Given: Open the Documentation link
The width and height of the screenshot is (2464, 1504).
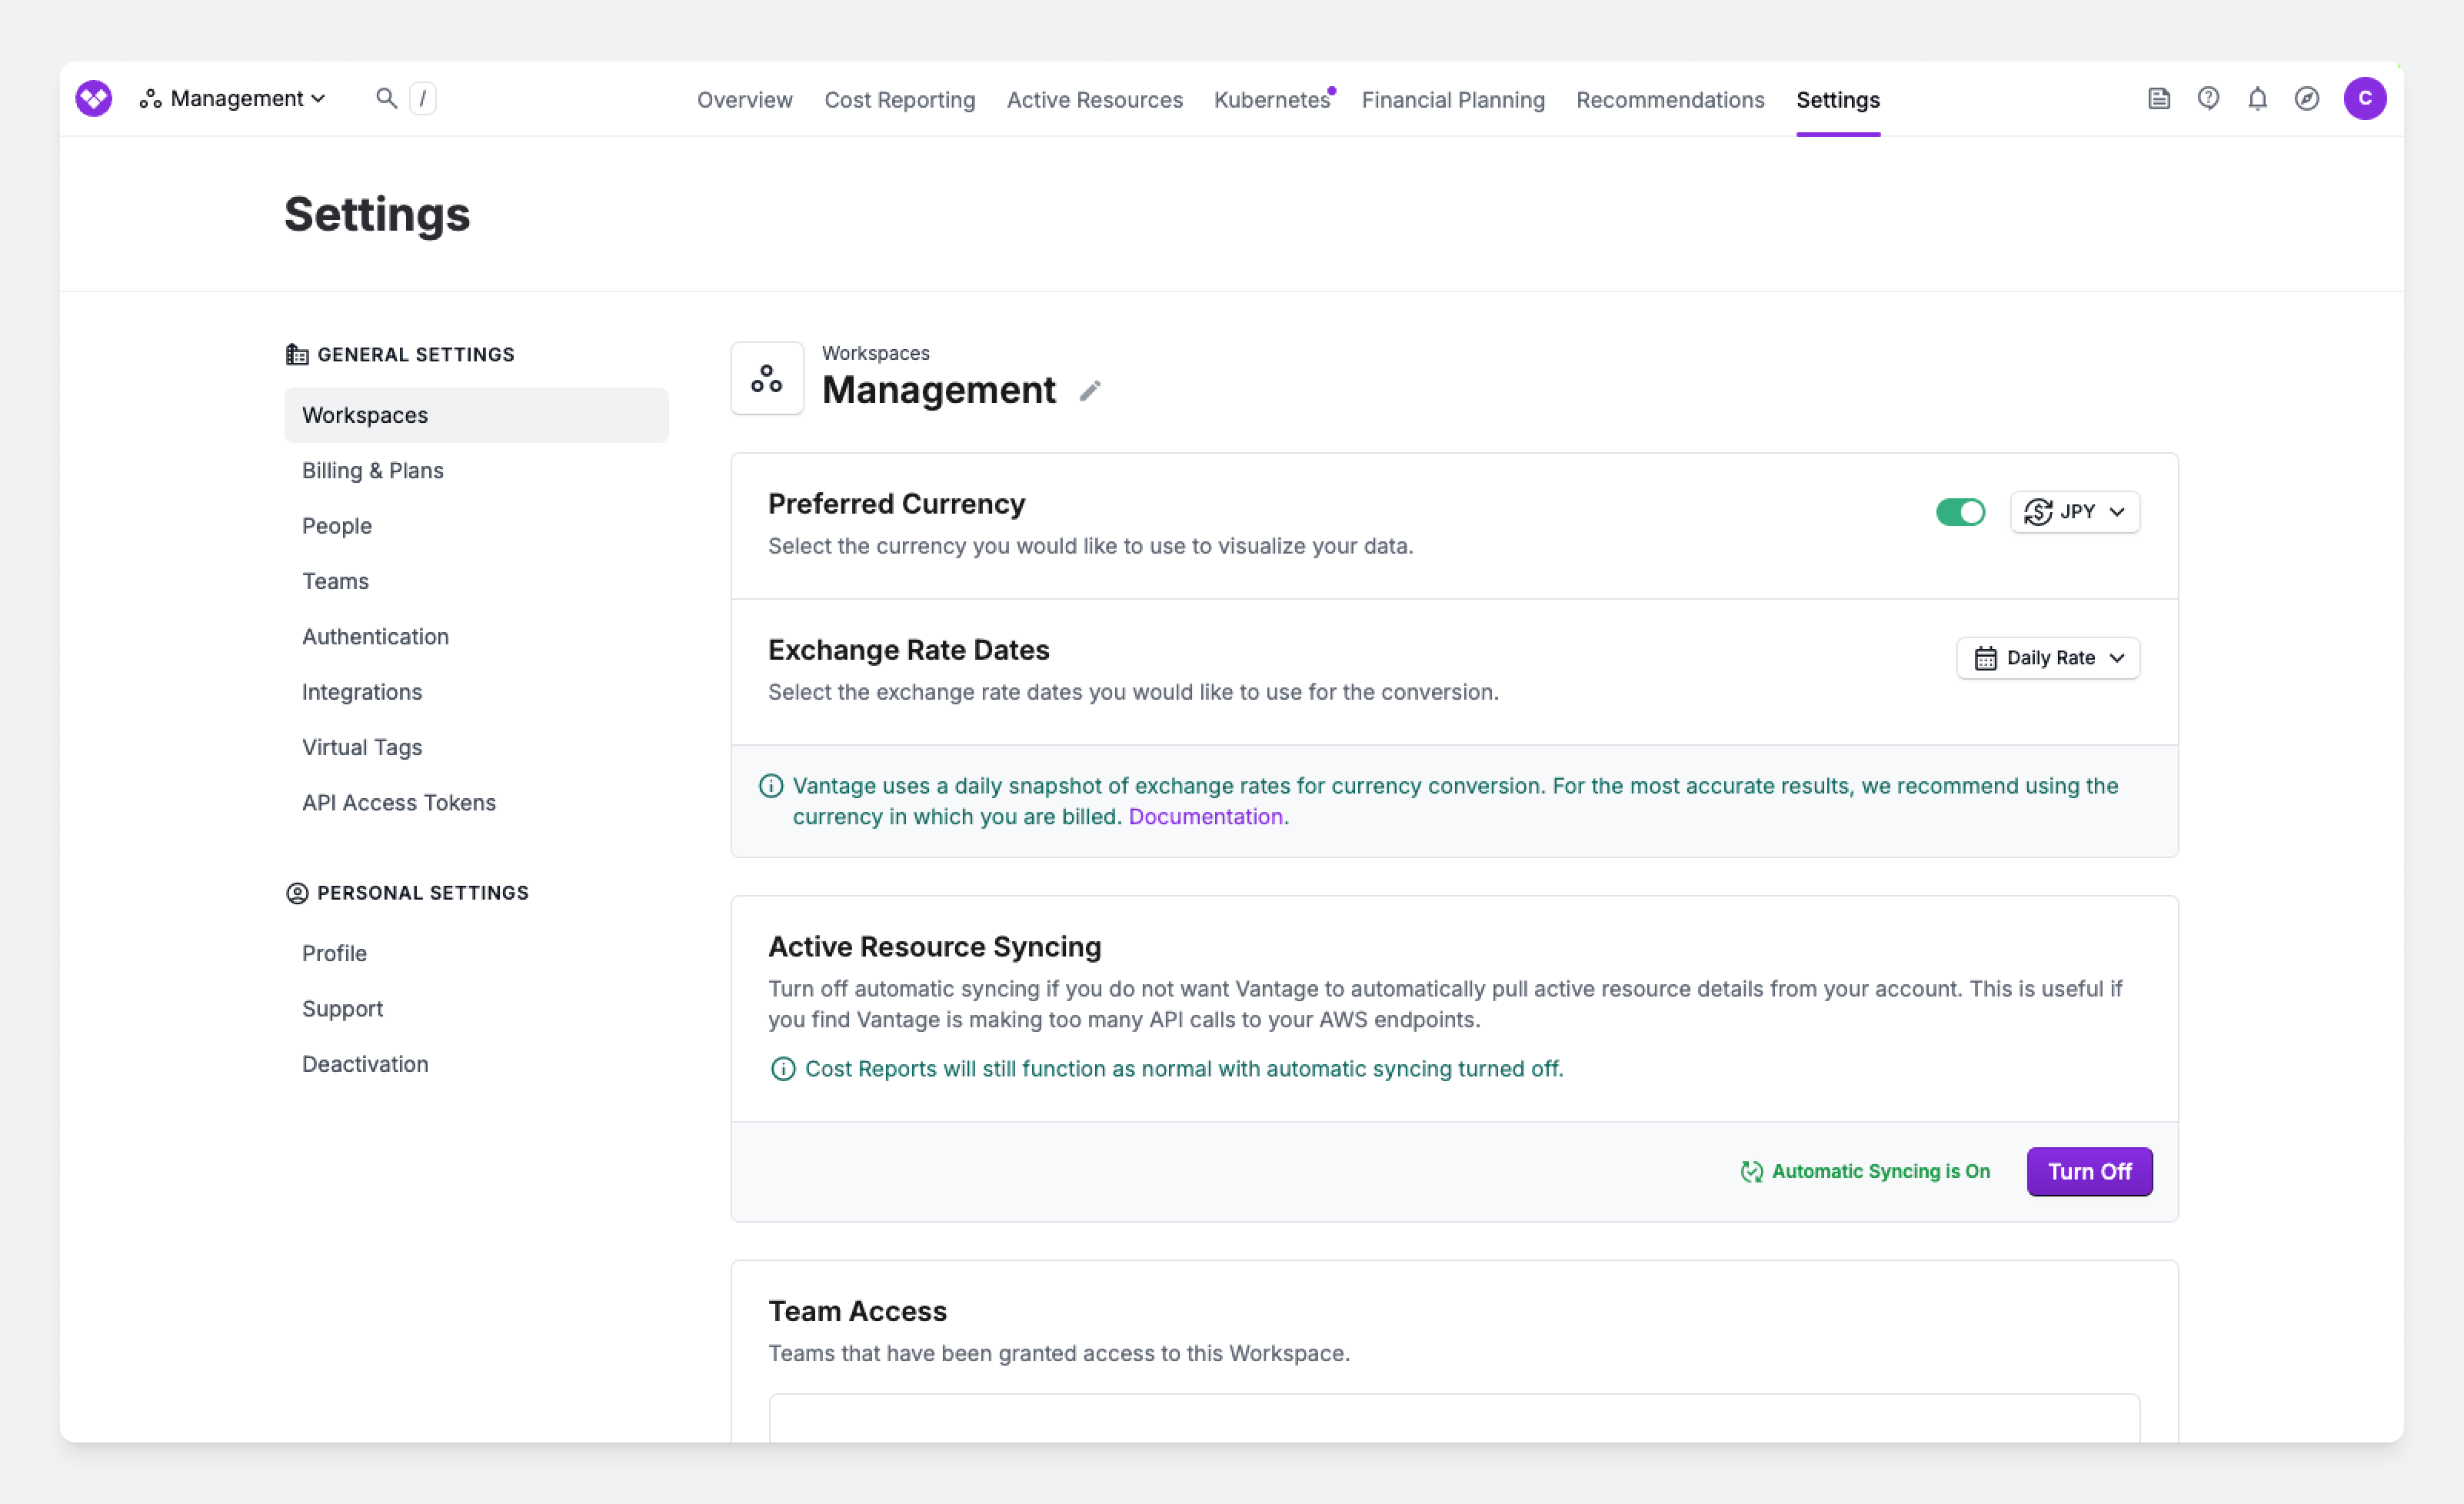Looking at the screenshot, I should tap(1205, 817).
